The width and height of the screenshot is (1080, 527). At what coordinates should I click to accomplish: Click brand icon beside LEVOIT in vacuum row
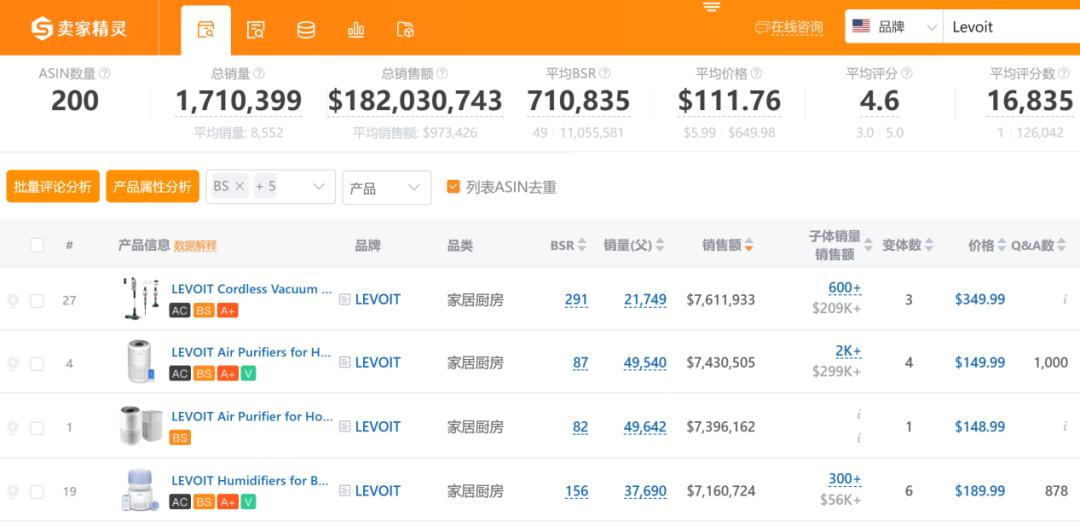[345, 300]
